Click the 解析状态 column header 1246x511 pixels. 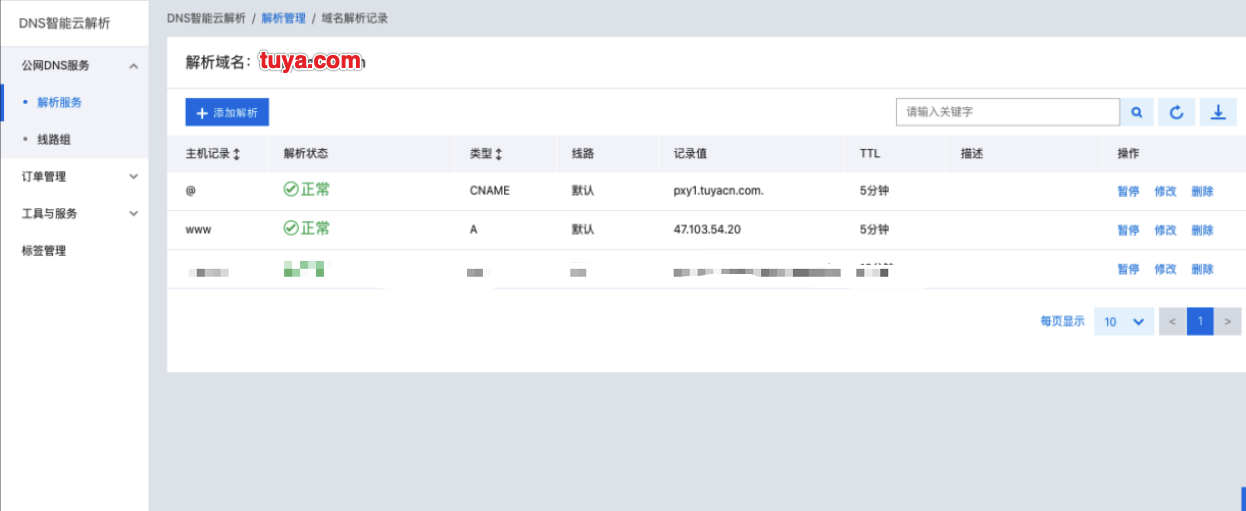pos(306,154)
